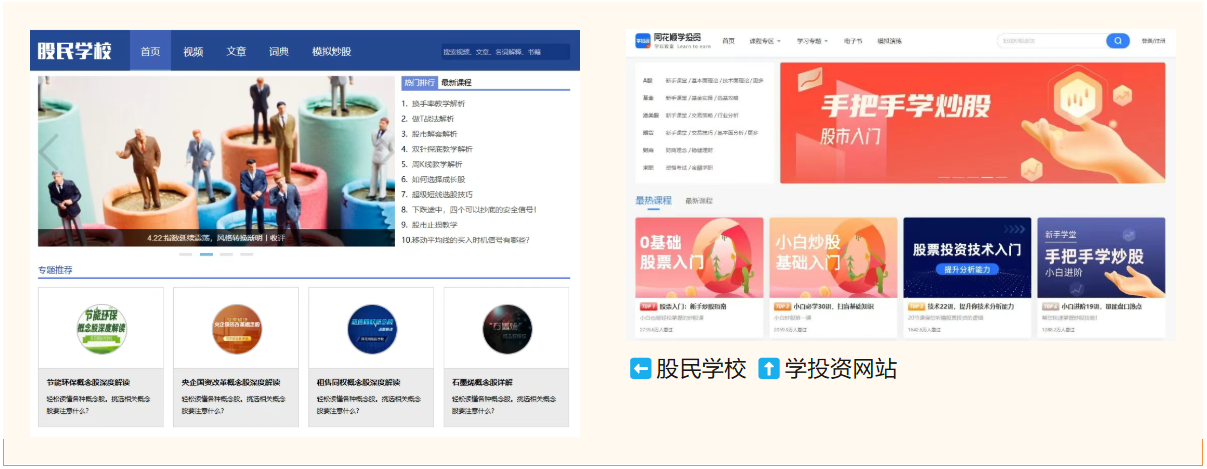This screenshot has height=469, width=1207.
Task: Switch to the 最新课程 tab beside 热门排行
Action: coord(456,82)
